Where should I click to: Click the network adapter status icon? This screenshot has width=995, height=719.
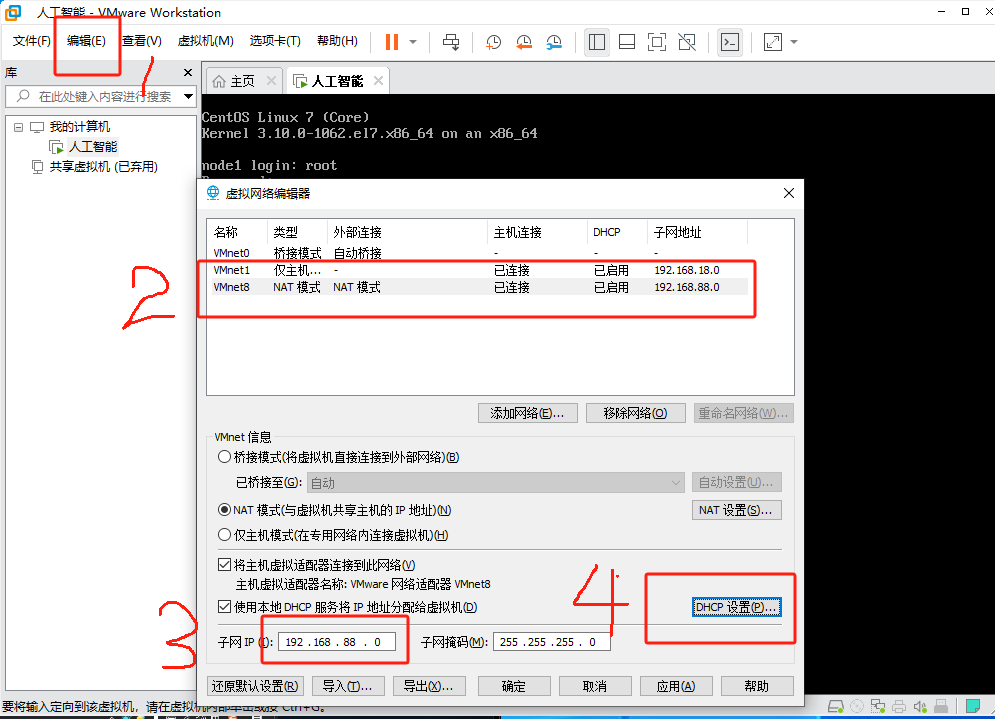[878, 706]
